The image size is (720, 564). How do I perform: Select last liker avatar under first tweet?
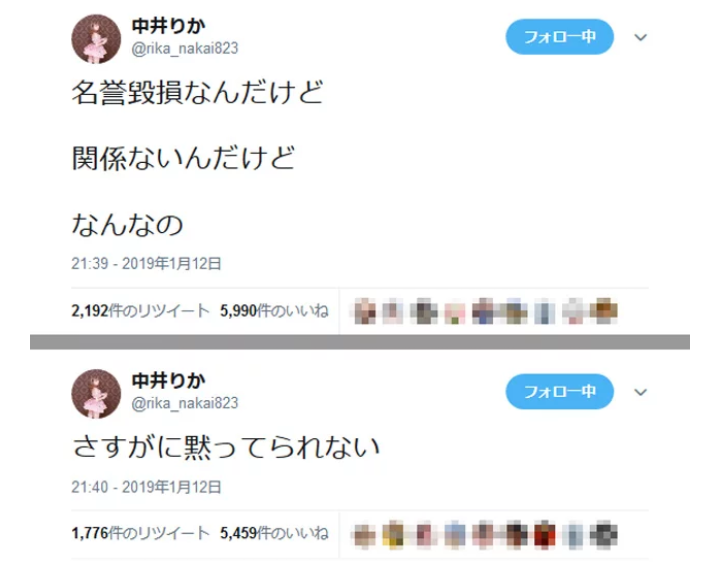click(604, 311)
